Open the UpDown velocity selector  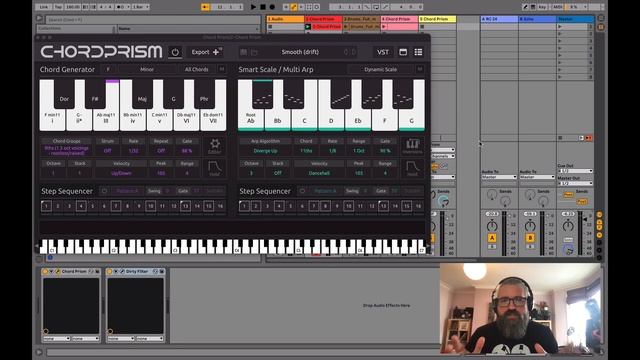121,173
